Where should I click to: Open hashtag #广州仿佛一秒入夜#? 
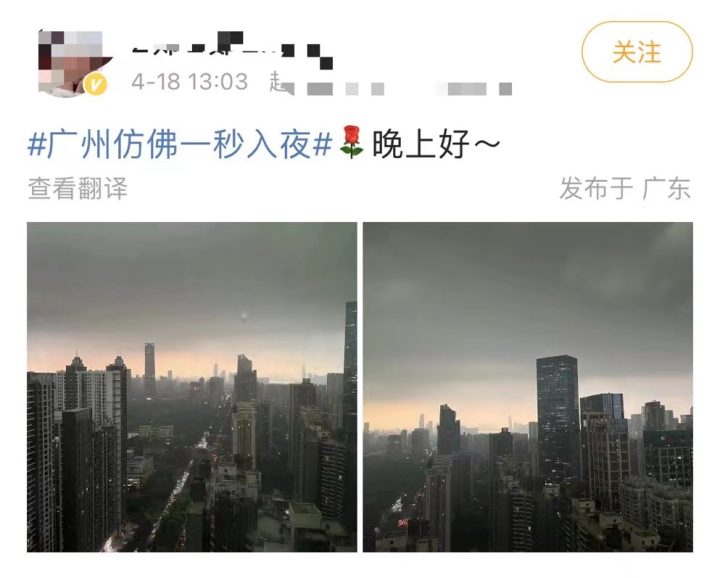tap(180, 144)
